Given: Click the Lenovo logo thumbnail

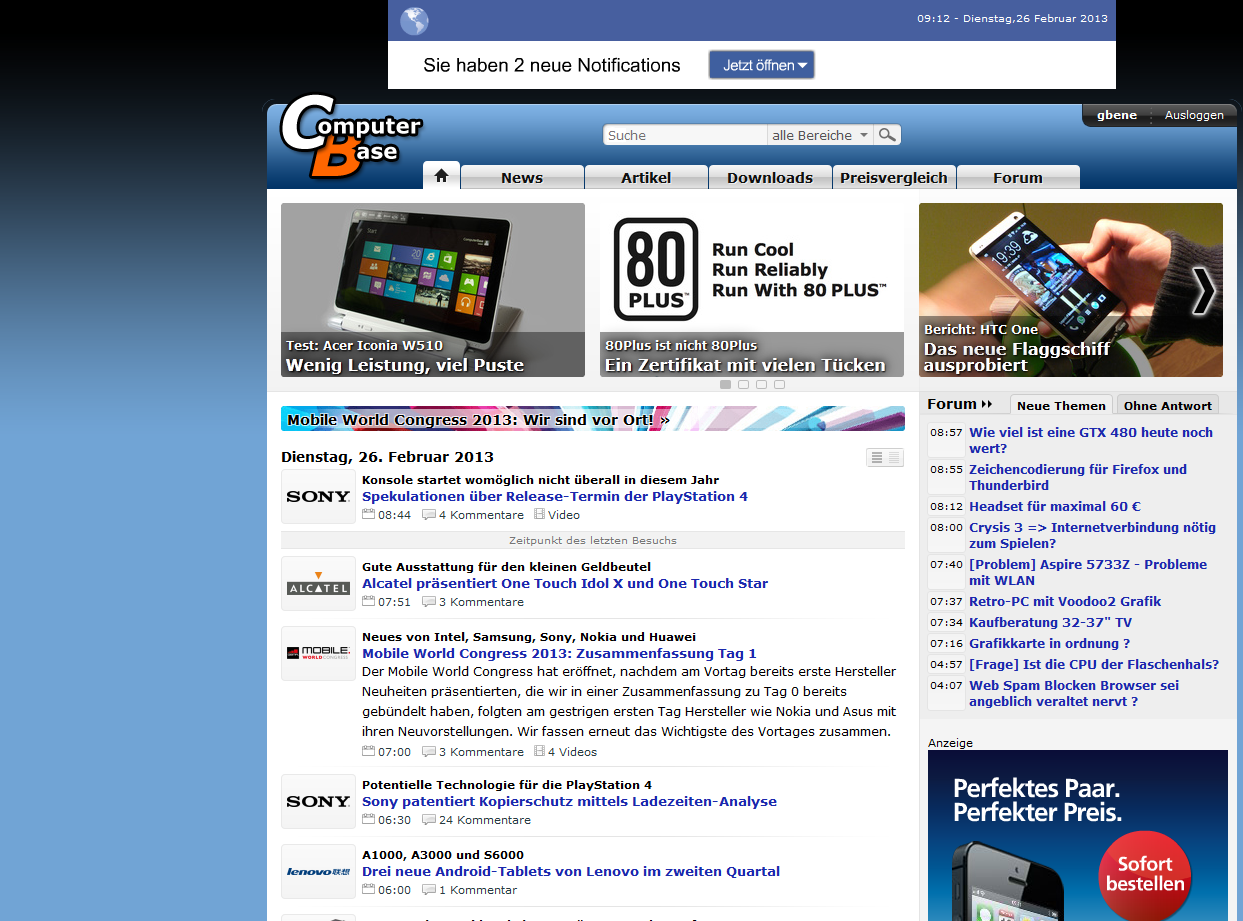Looking at the screenshot, I should click(318, 871).
